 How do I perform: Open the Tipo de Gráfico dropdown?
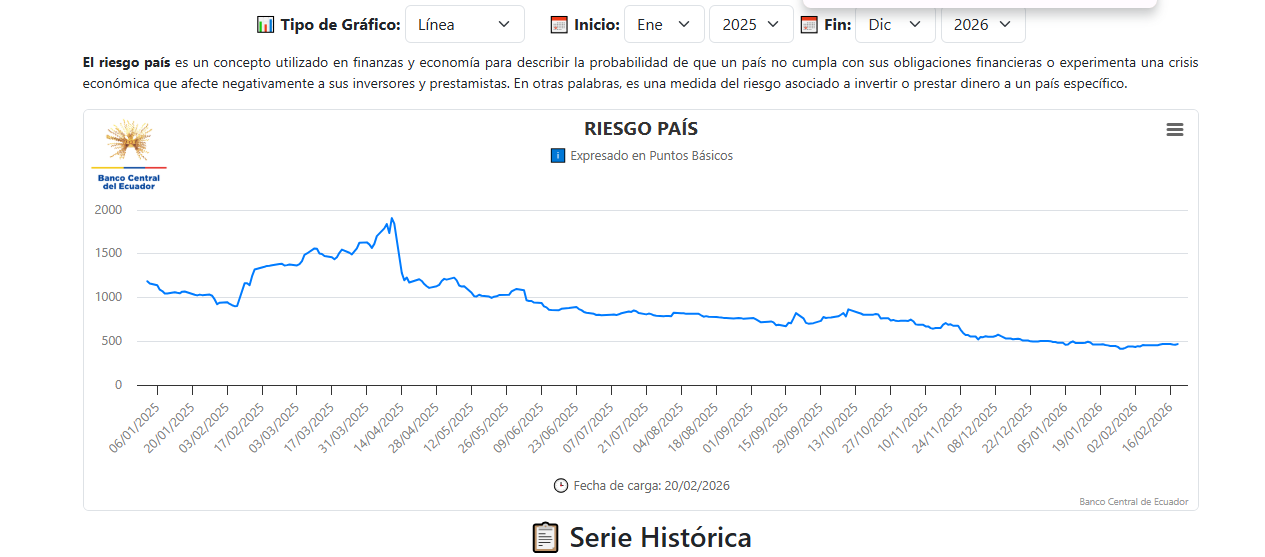coord(464,24)
